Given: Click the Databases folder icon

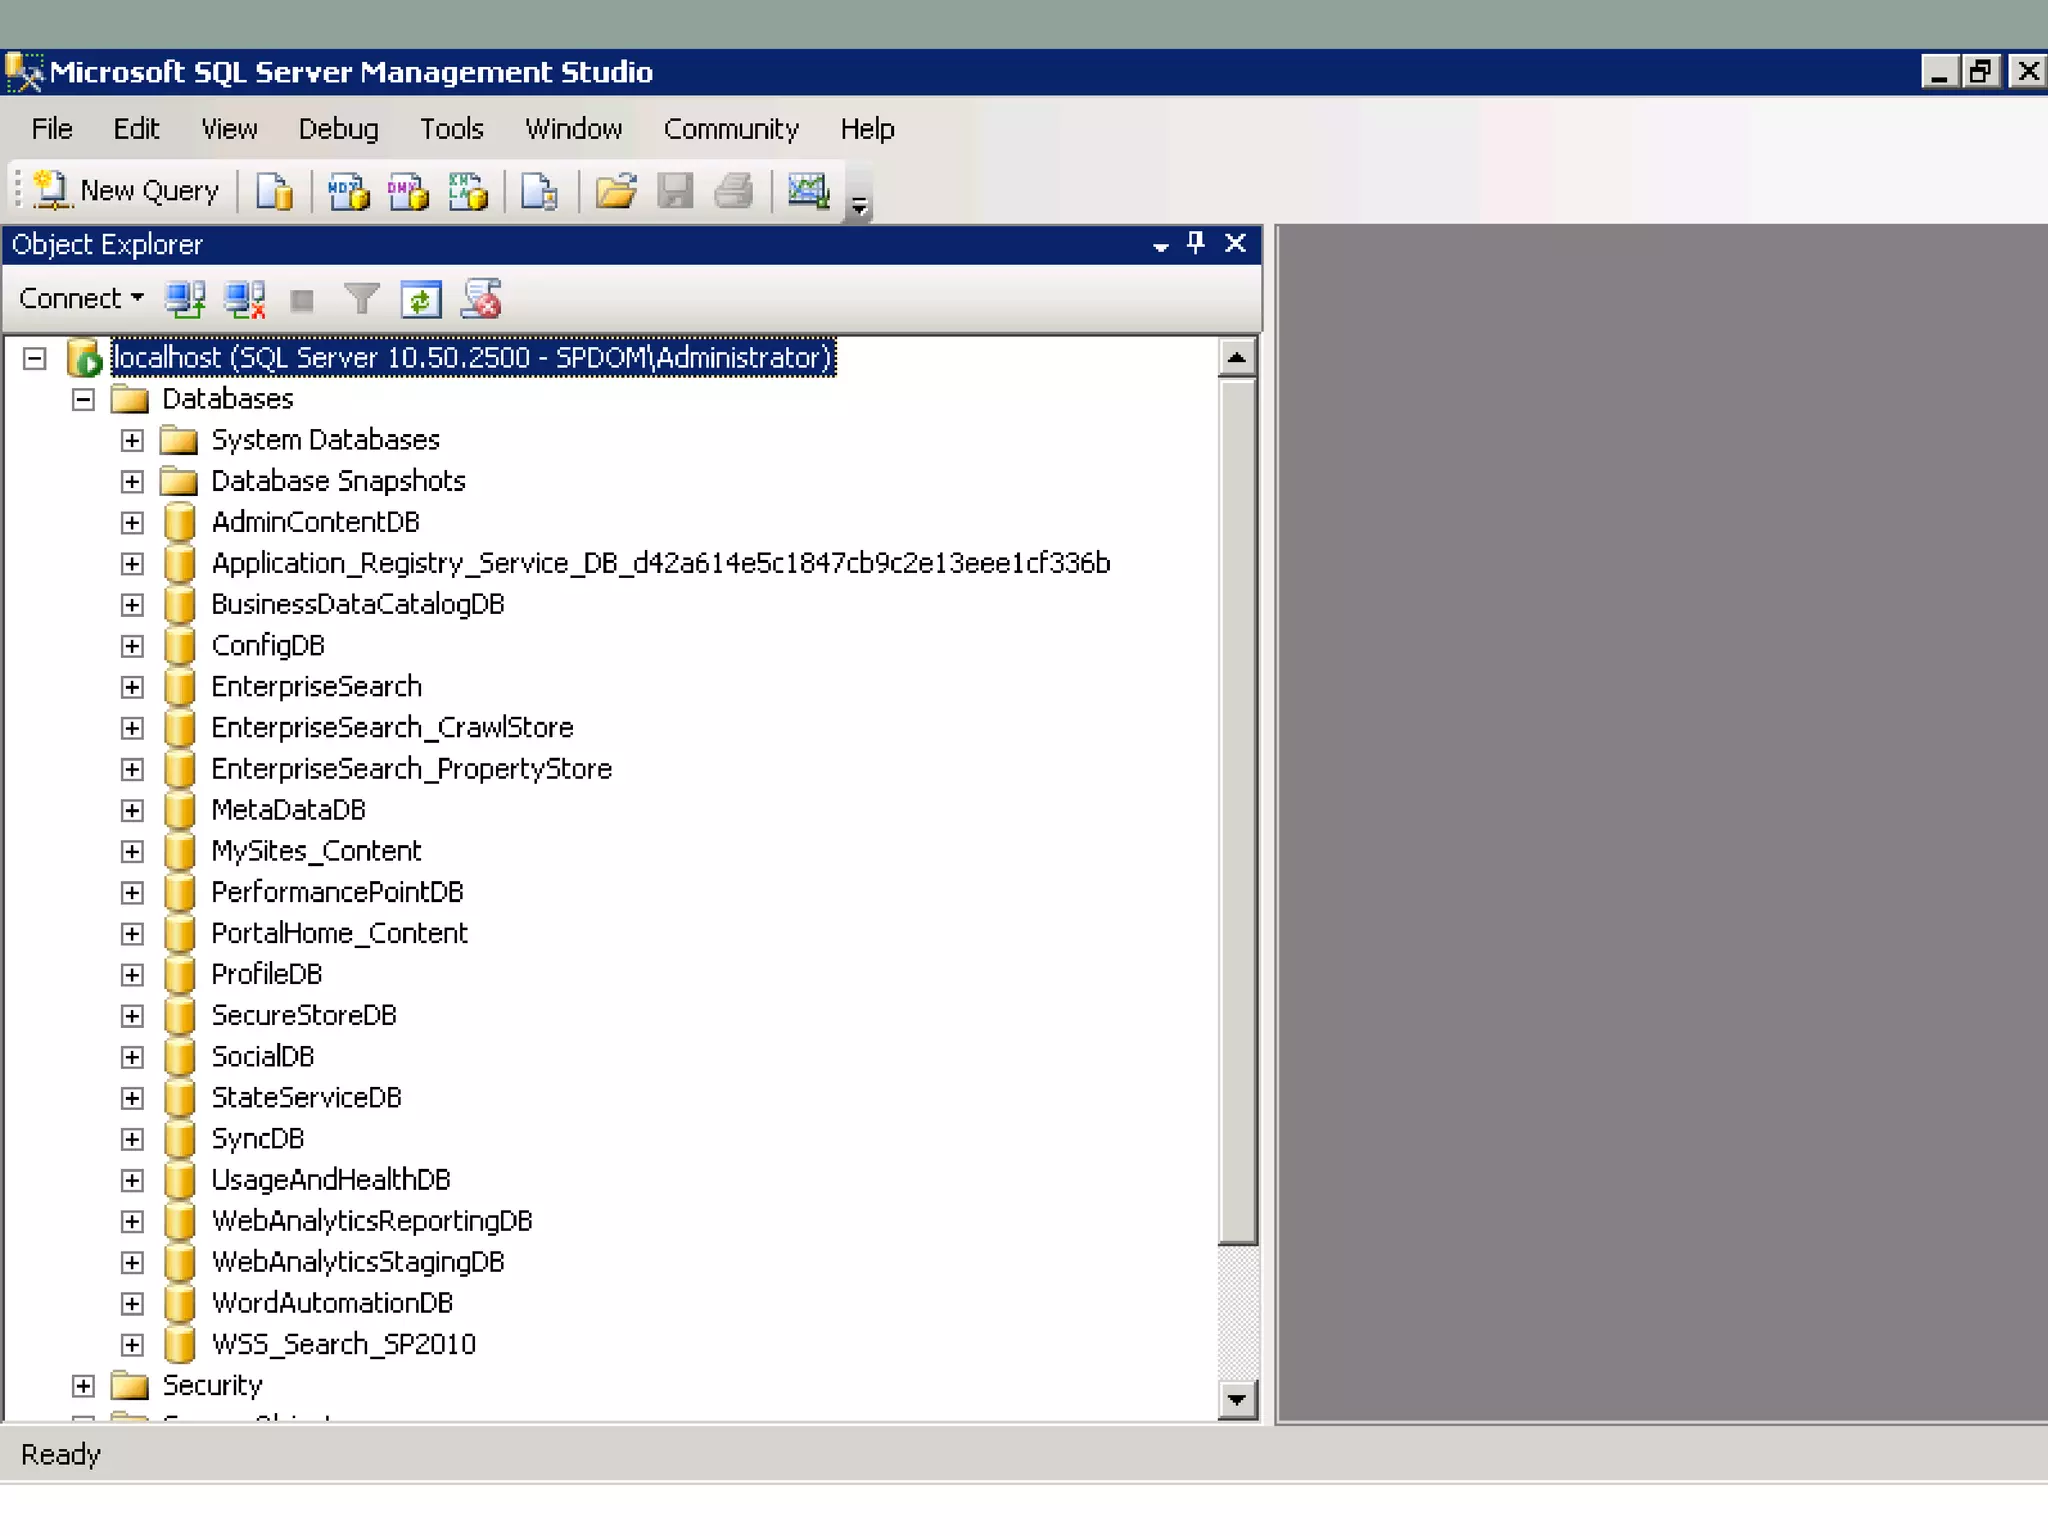Looking at the screenshot, I should click(130, 400).
